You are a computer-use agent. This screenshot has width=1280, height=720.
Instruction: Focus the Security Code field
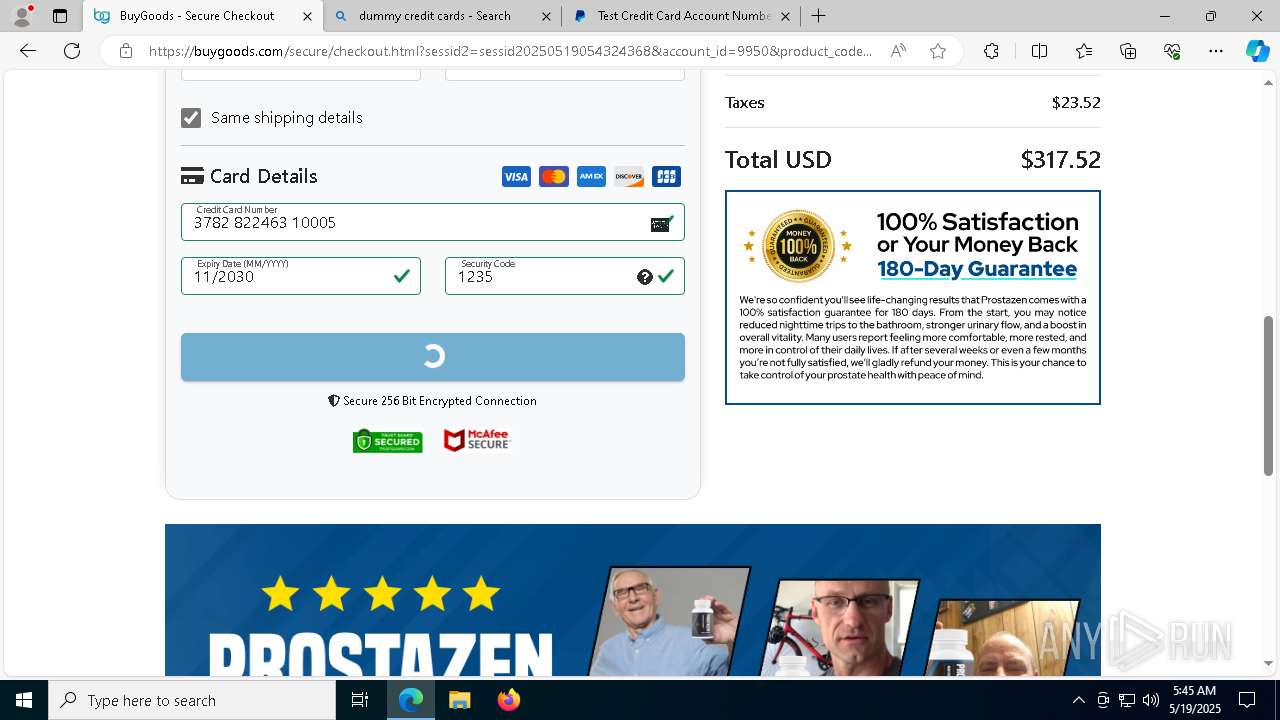(x=565, y=276)
